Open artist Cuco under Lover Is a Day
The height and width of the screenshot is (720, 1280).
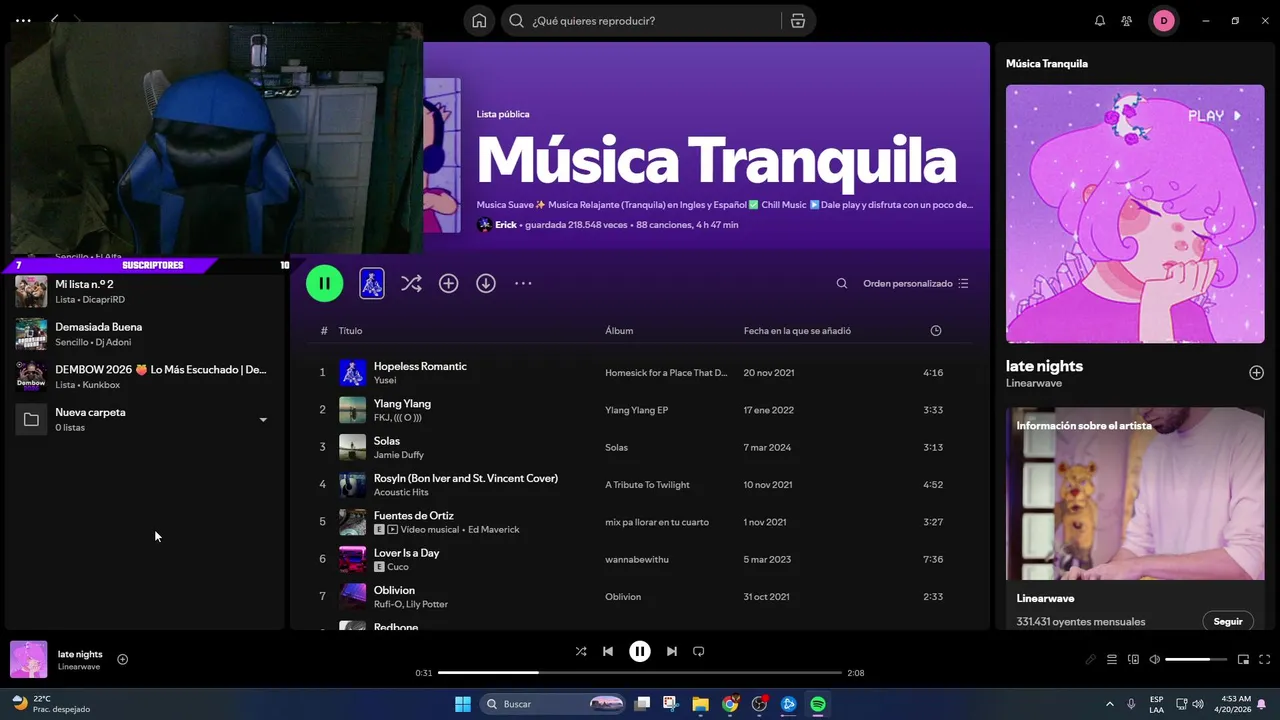(398, 567)
